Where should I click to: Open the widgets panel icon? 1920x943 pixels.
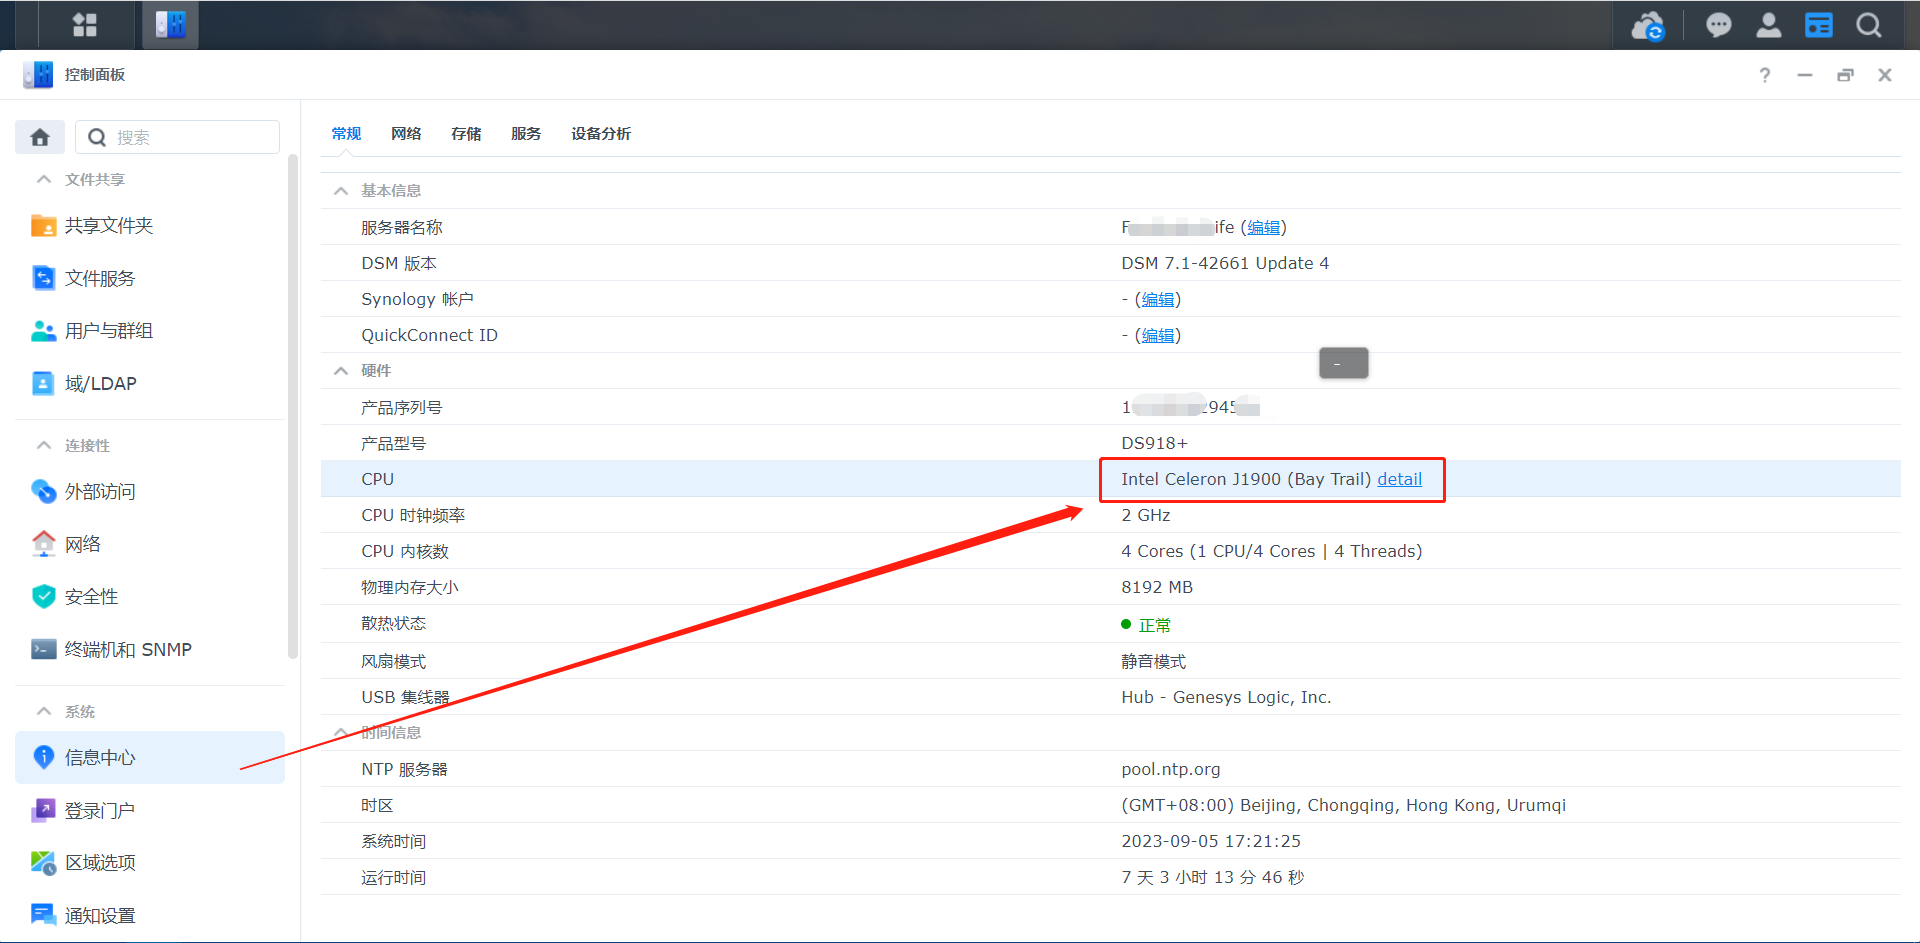[1819, 25]
